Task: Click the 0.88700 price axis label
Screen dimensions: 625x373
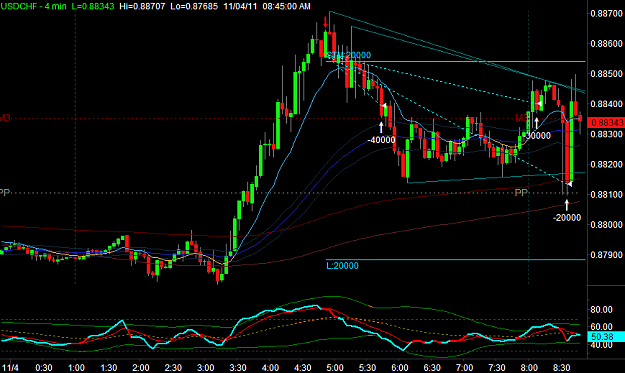Action: pyautogui.click(x=606, y=14)
